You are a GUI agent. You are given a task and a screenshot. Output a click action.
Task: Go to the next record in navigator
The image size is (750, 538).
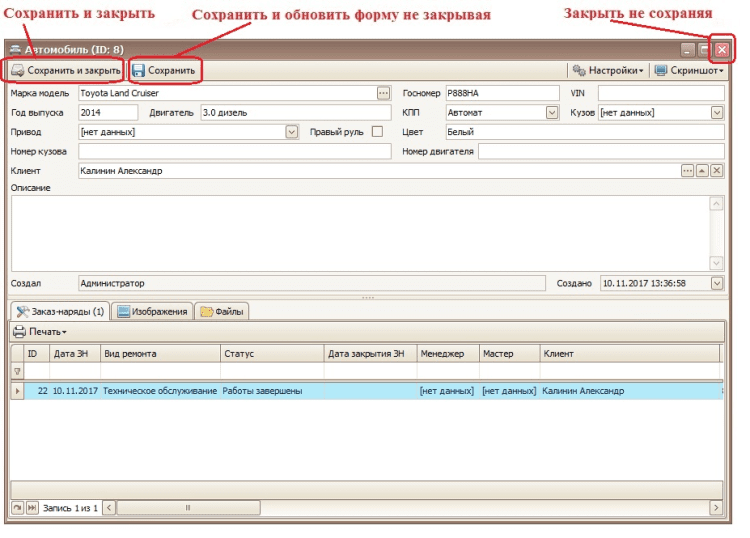coord(17,508)
